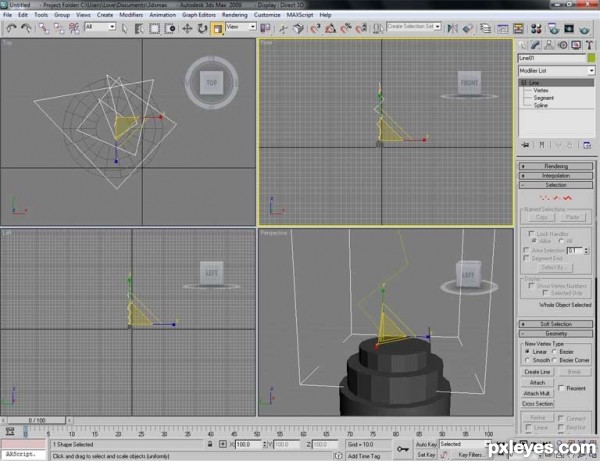Enable the Segment End checkbox
This screenshot has width=600, height=461.
526,258
